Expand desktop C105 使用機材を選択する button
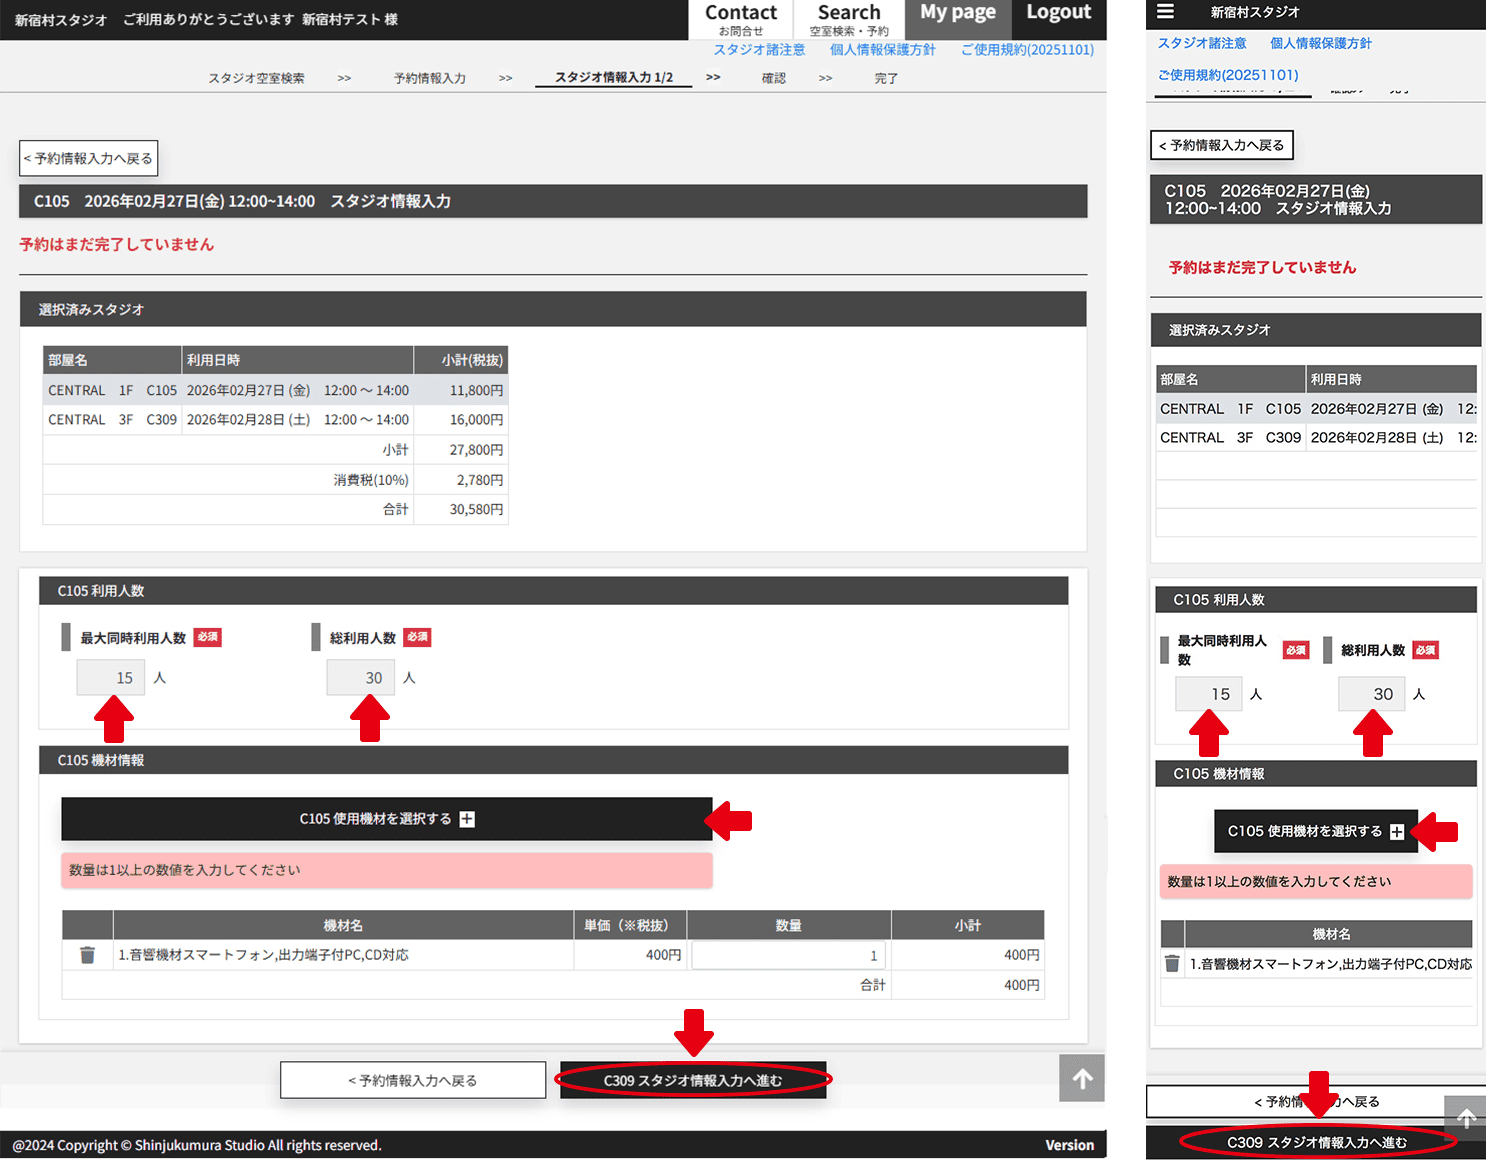This screenshot has width=1486, height=1160. click(x=386, y=819)
